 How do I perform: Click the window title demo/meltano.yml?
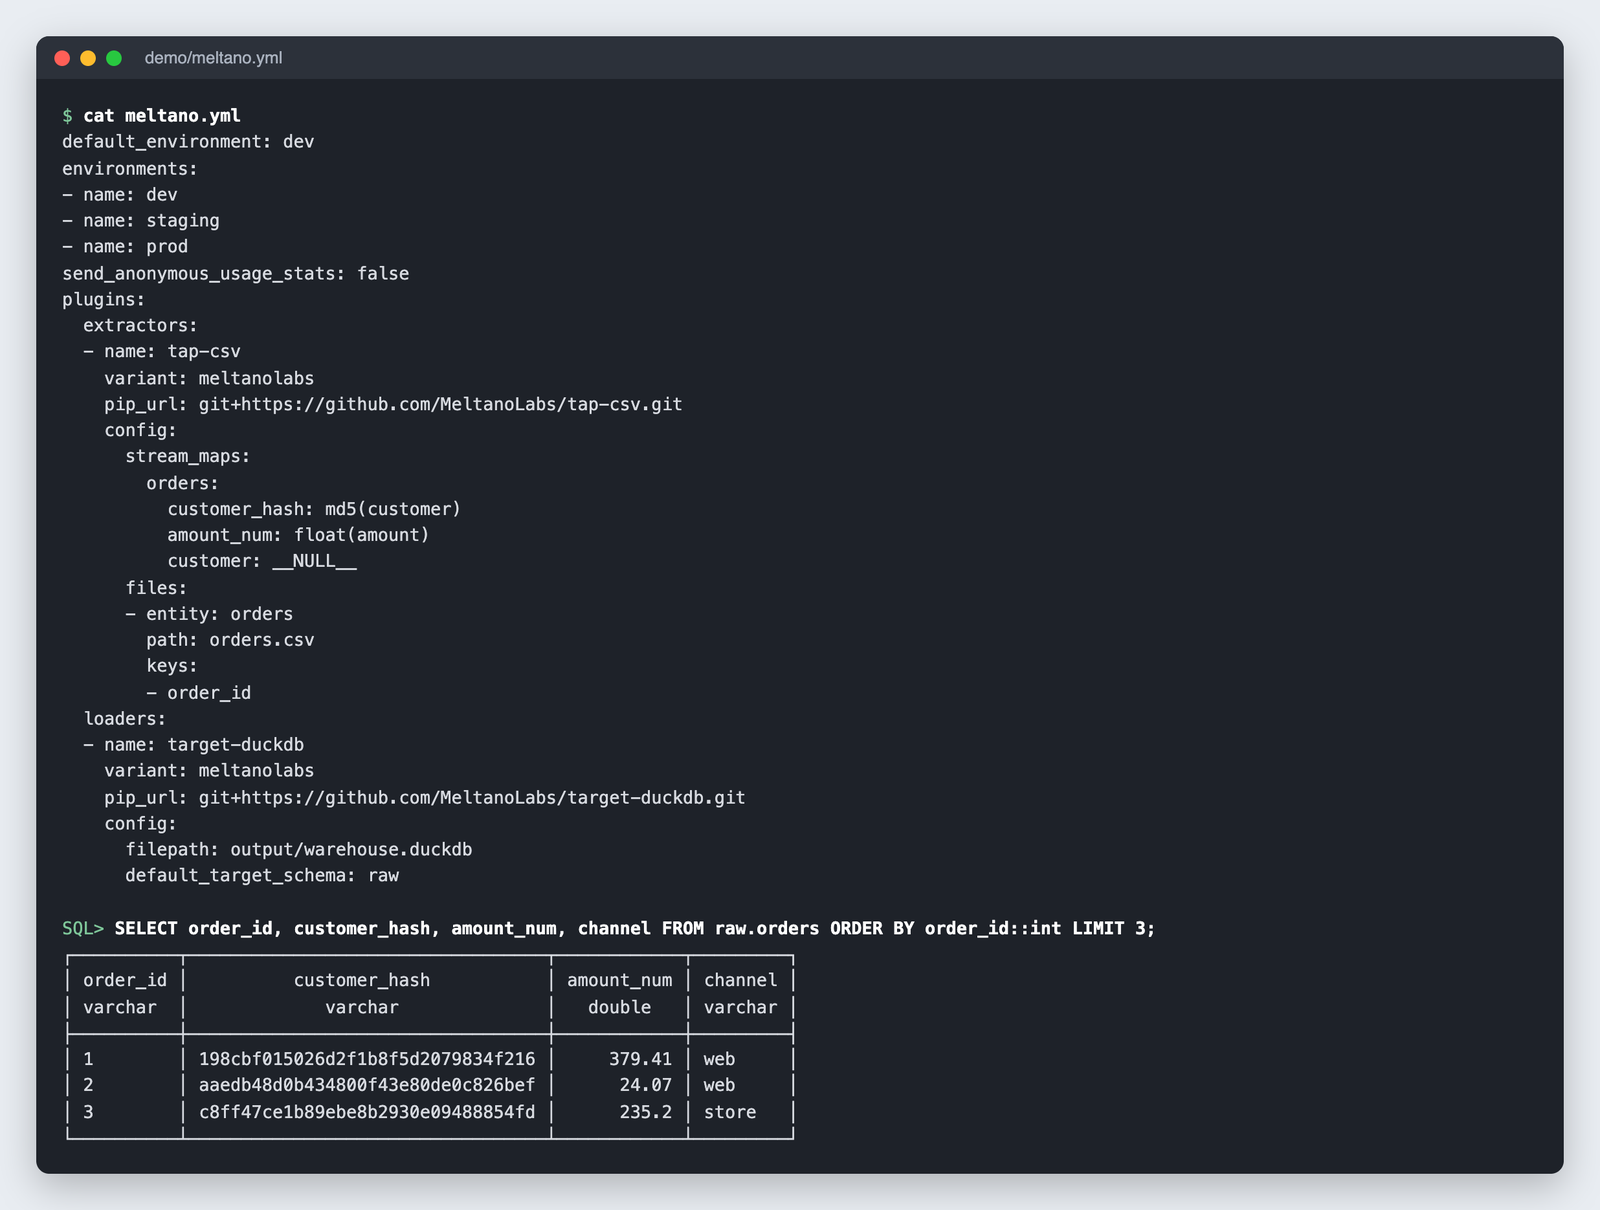[x=213, y=58]
